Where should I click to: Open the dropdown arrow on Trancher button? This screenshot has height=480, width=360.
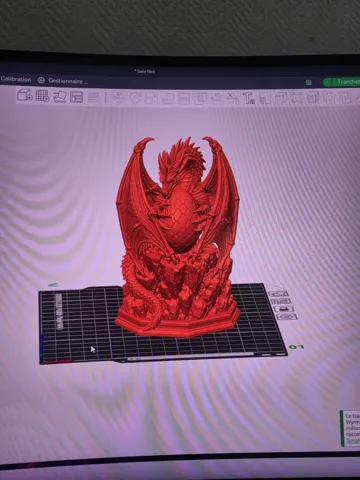click(x=327, y=82)
